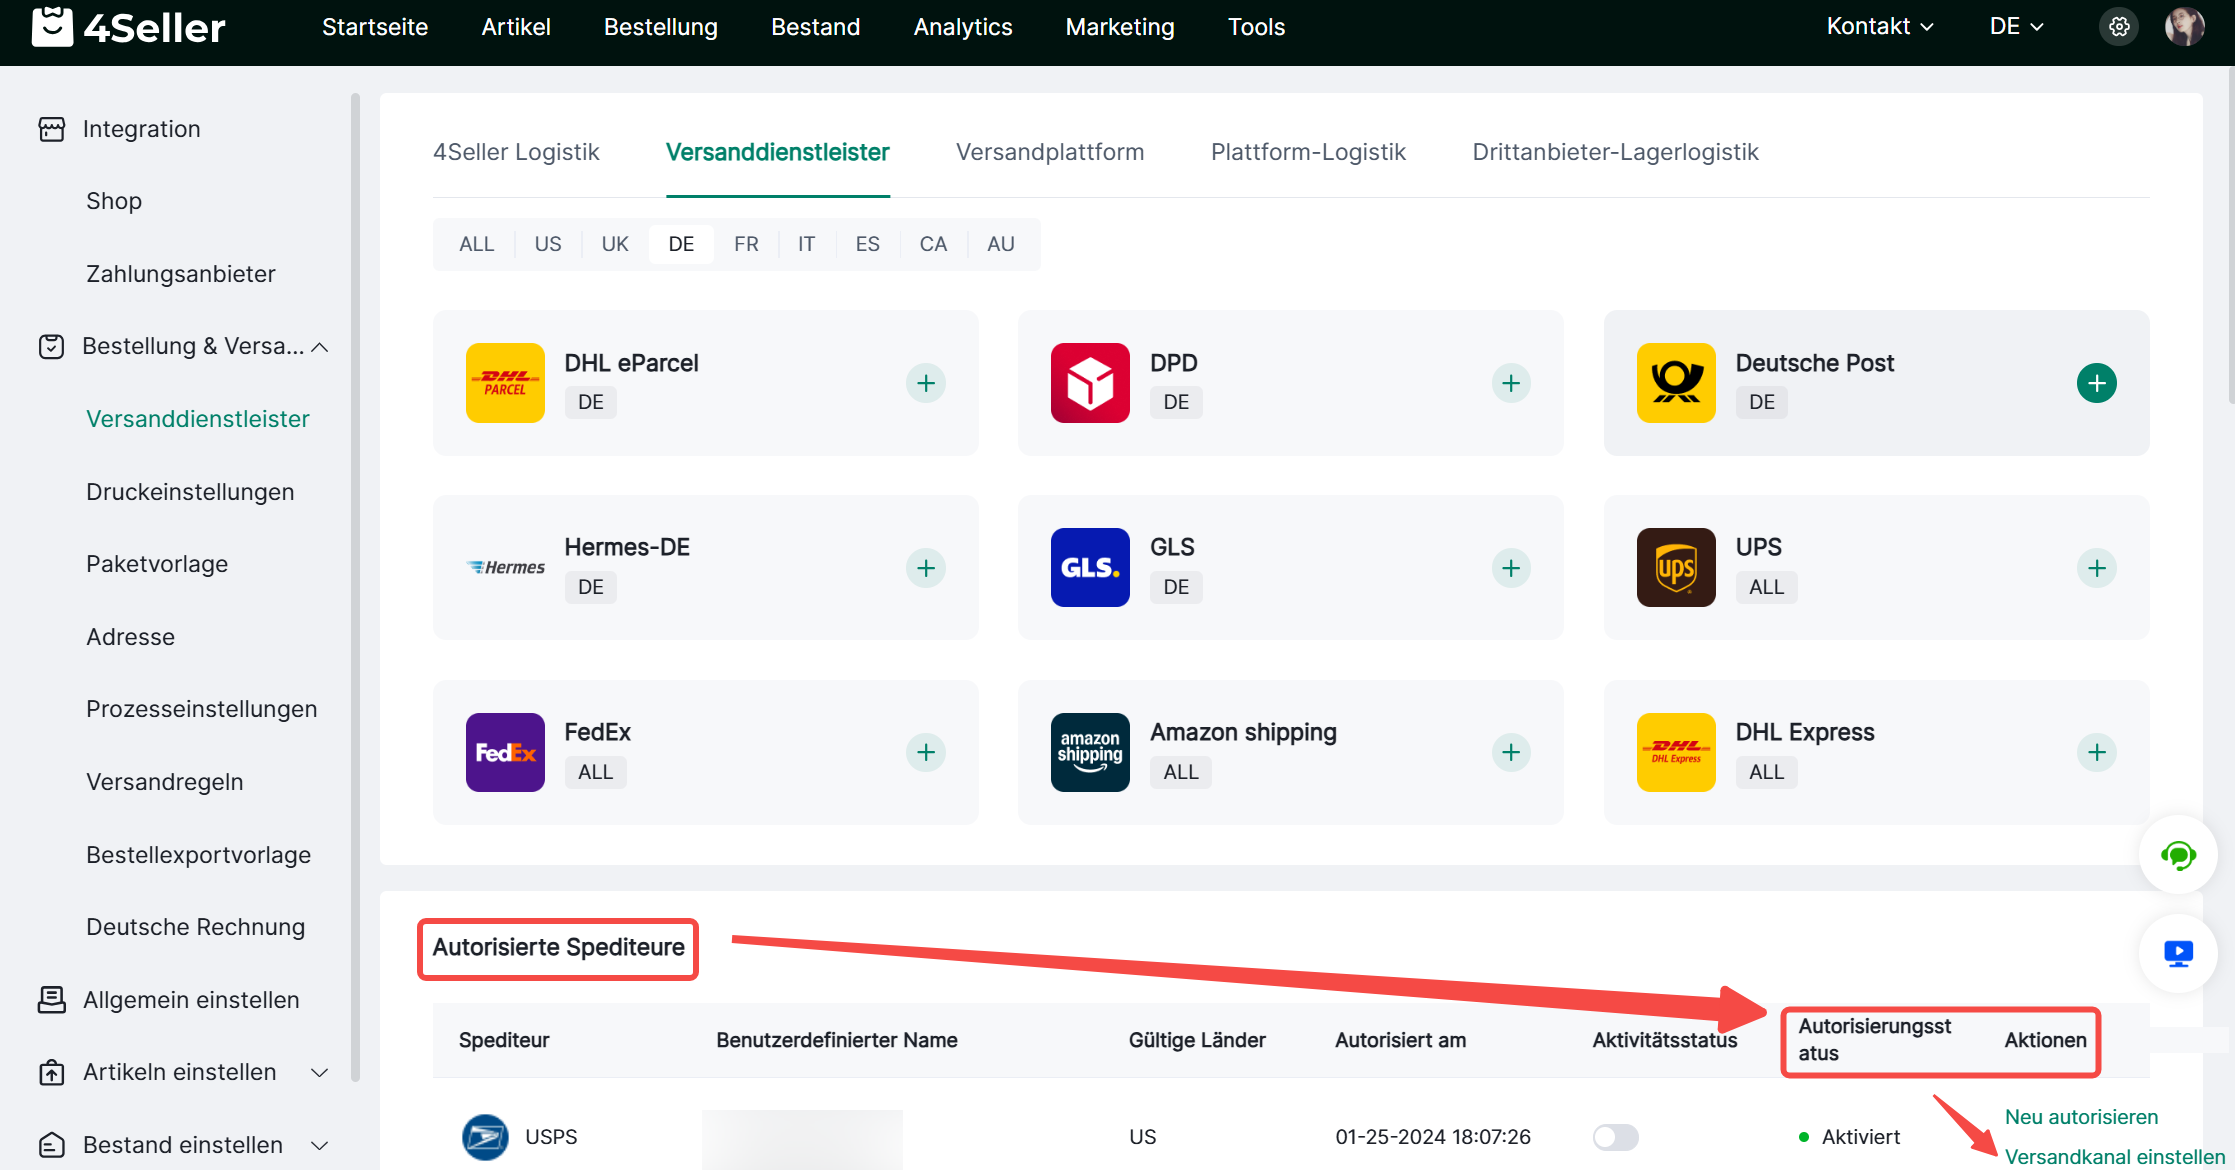Image resolution: width=2235 pixels, height=1170 pixels.
Task: Add Deutsche Post with the green plus
Action: point(2096,383)
